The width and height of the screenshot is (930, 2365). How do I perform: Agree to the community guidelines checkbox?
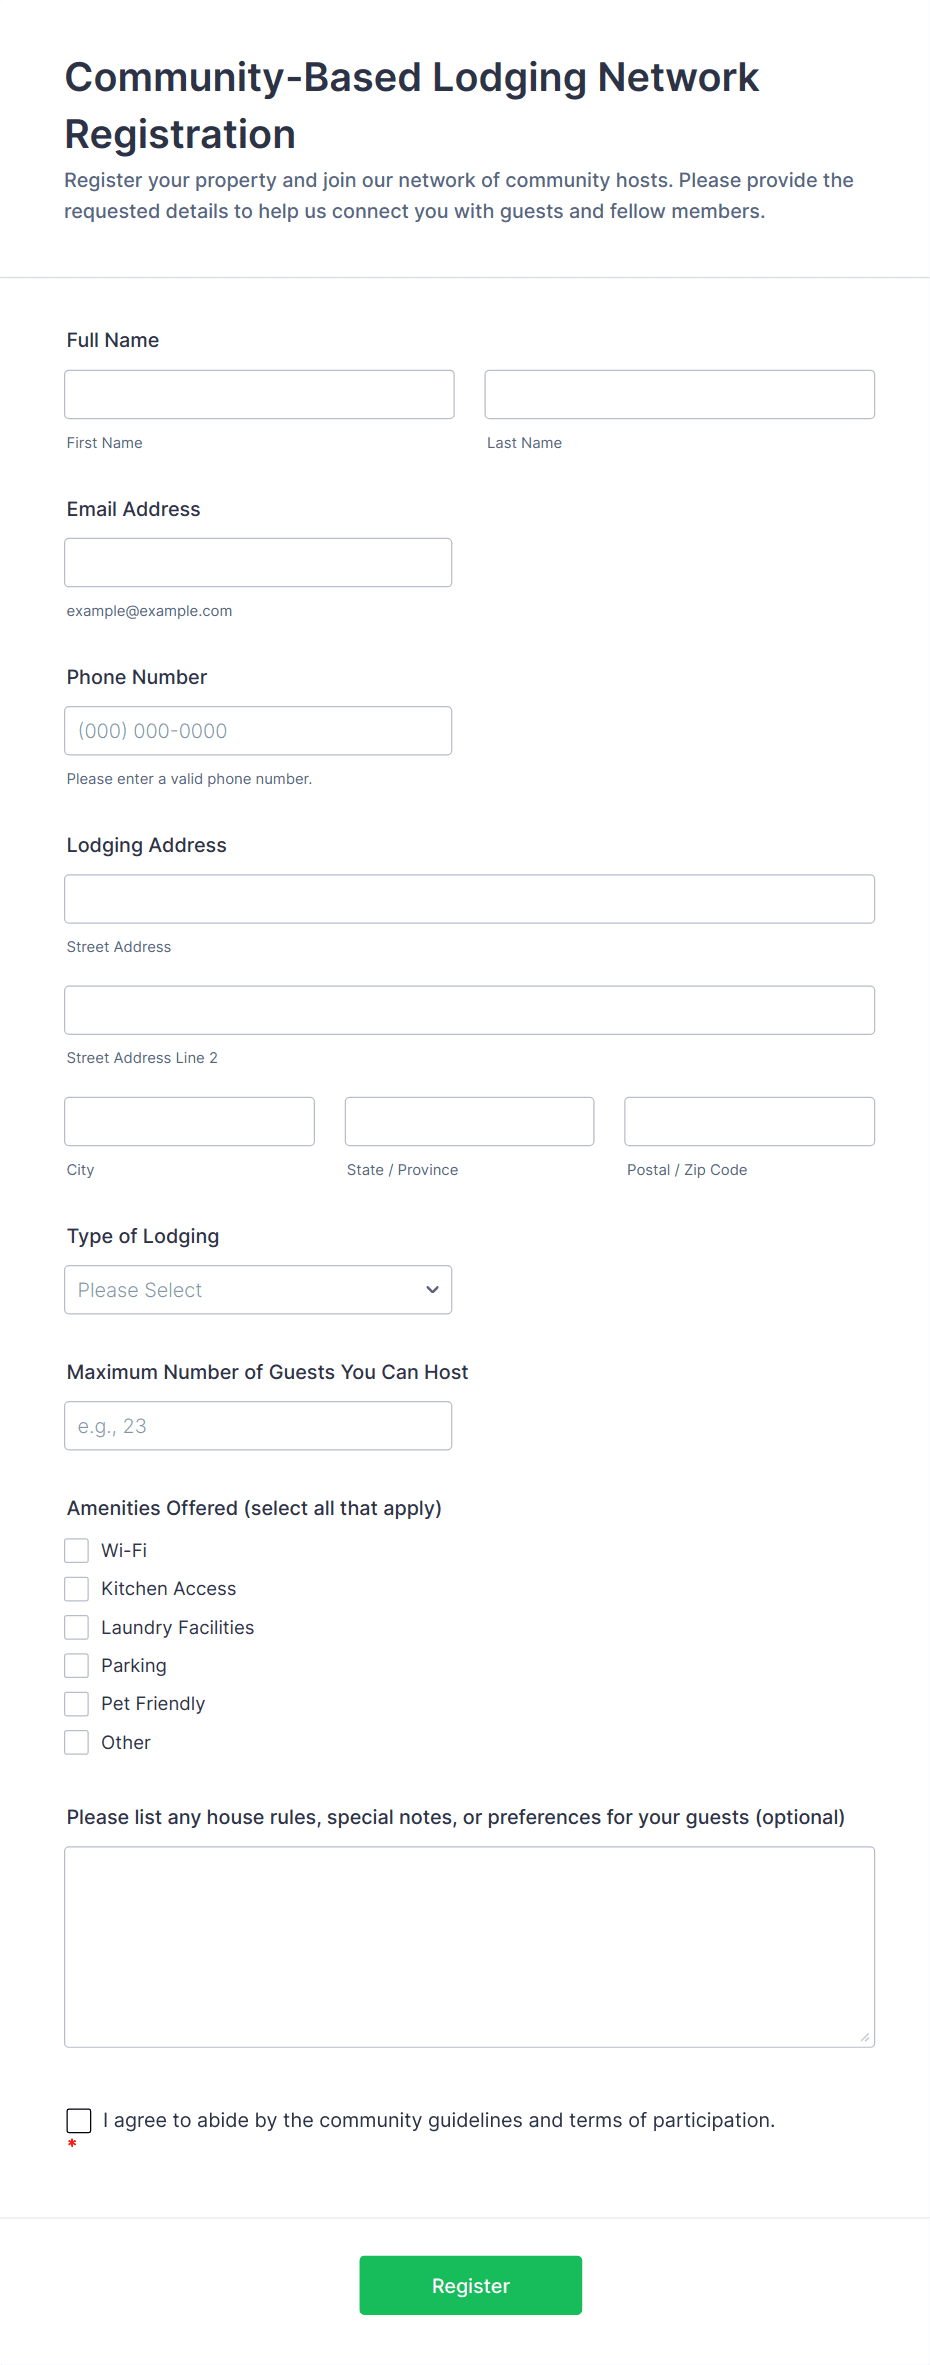(x=79, y=2120)
